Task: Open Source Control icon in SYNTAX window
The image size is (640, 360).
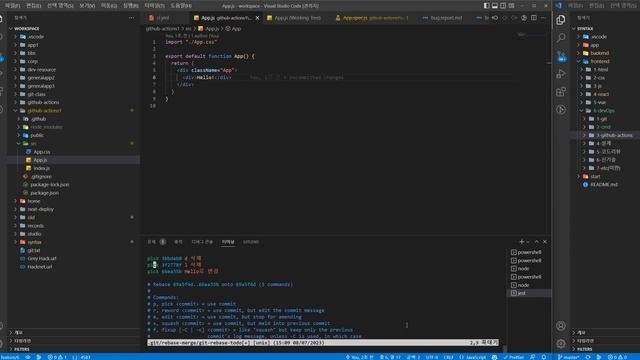Action: (x=561, y=56)
